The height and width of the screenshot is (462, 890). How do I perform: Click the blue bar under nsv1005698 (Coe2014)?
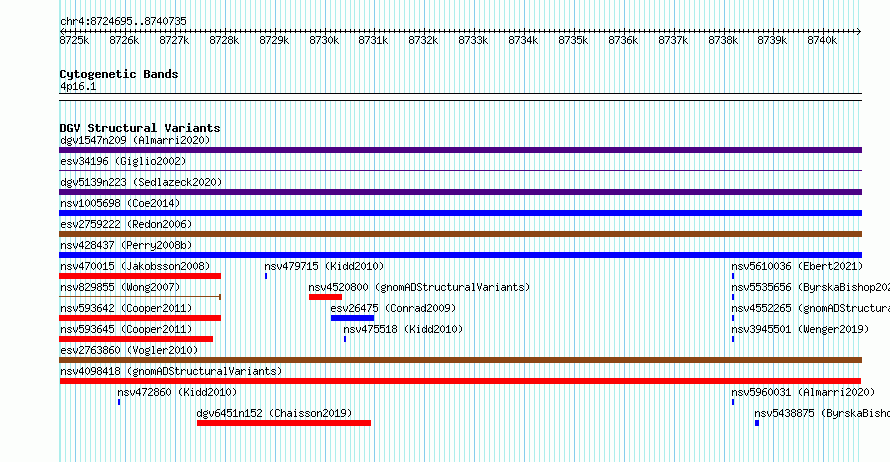[460, 213]
